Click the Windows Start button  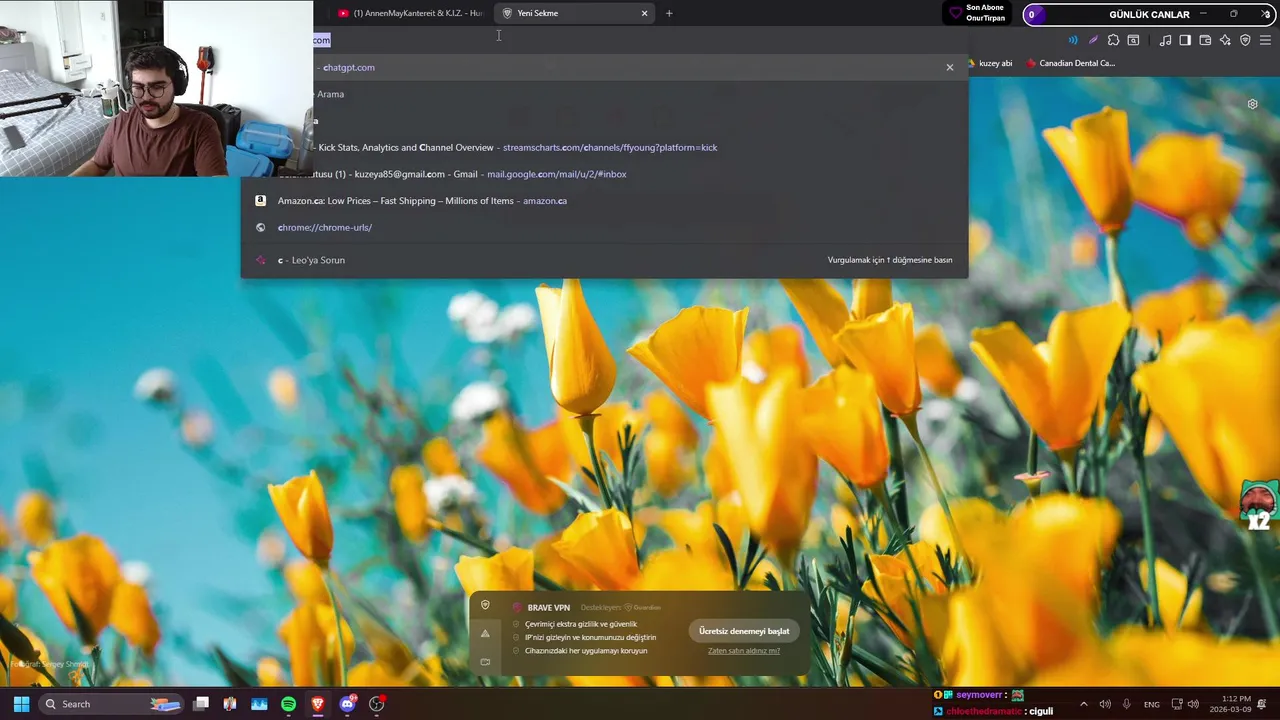coord(21,704)
